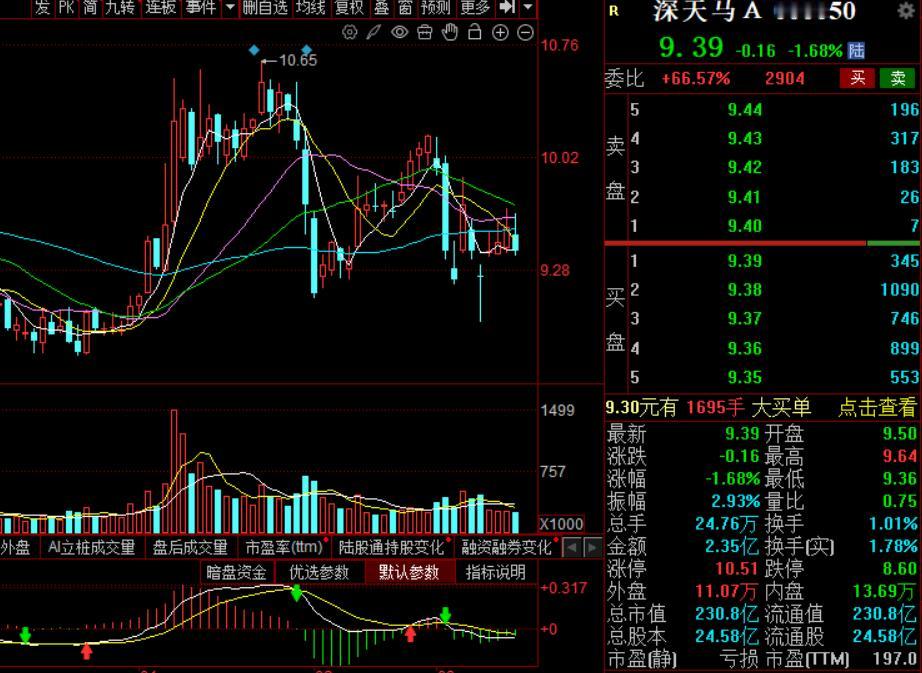Select the drawing pen tool
Screen dimensions: 922x673
pyautogui.click(x=374, y=32)
